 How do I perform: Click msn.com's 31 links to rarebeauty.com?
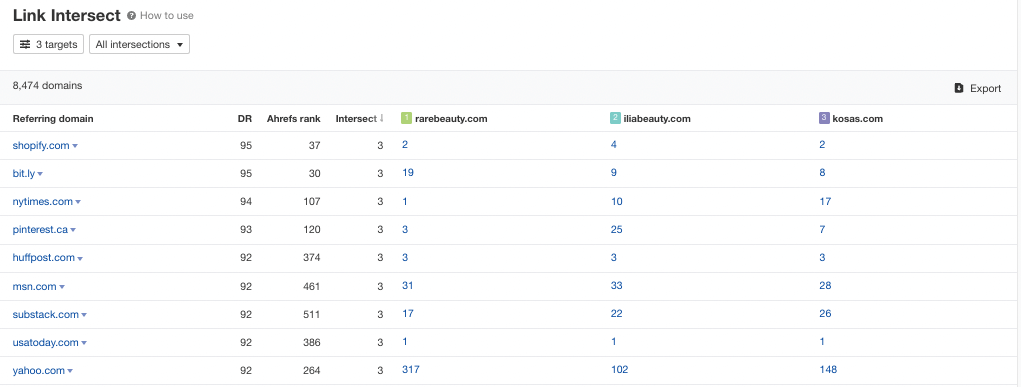[x=408, y=285]
